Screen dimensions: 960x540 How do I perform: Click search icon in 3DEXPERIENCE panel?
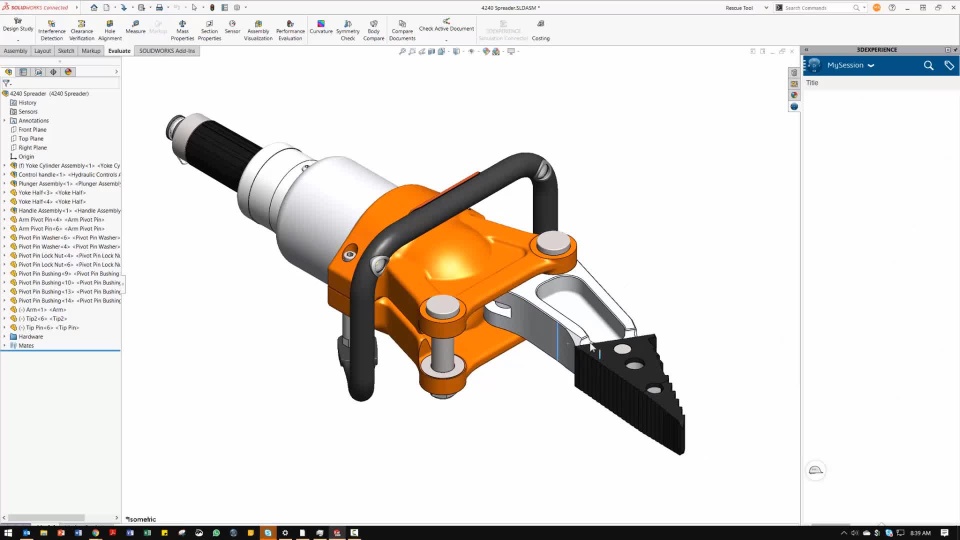click(928, 65)
